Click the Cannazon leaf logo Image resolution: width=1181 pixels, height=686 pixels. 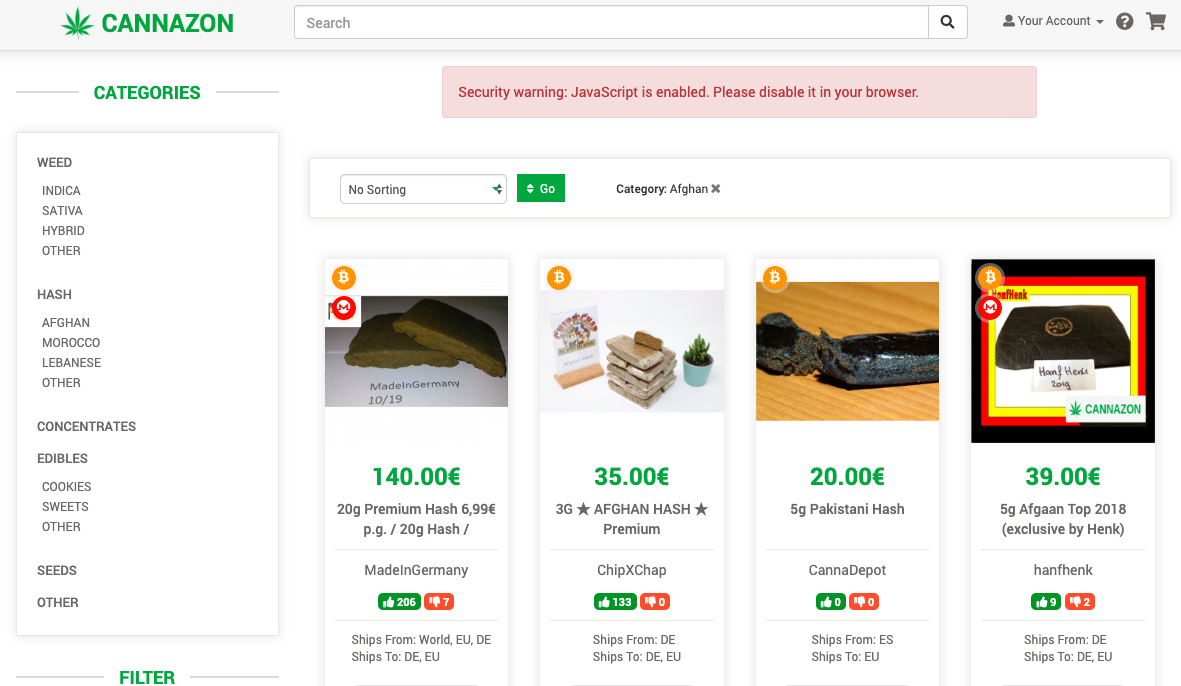(x=77, y=23)
